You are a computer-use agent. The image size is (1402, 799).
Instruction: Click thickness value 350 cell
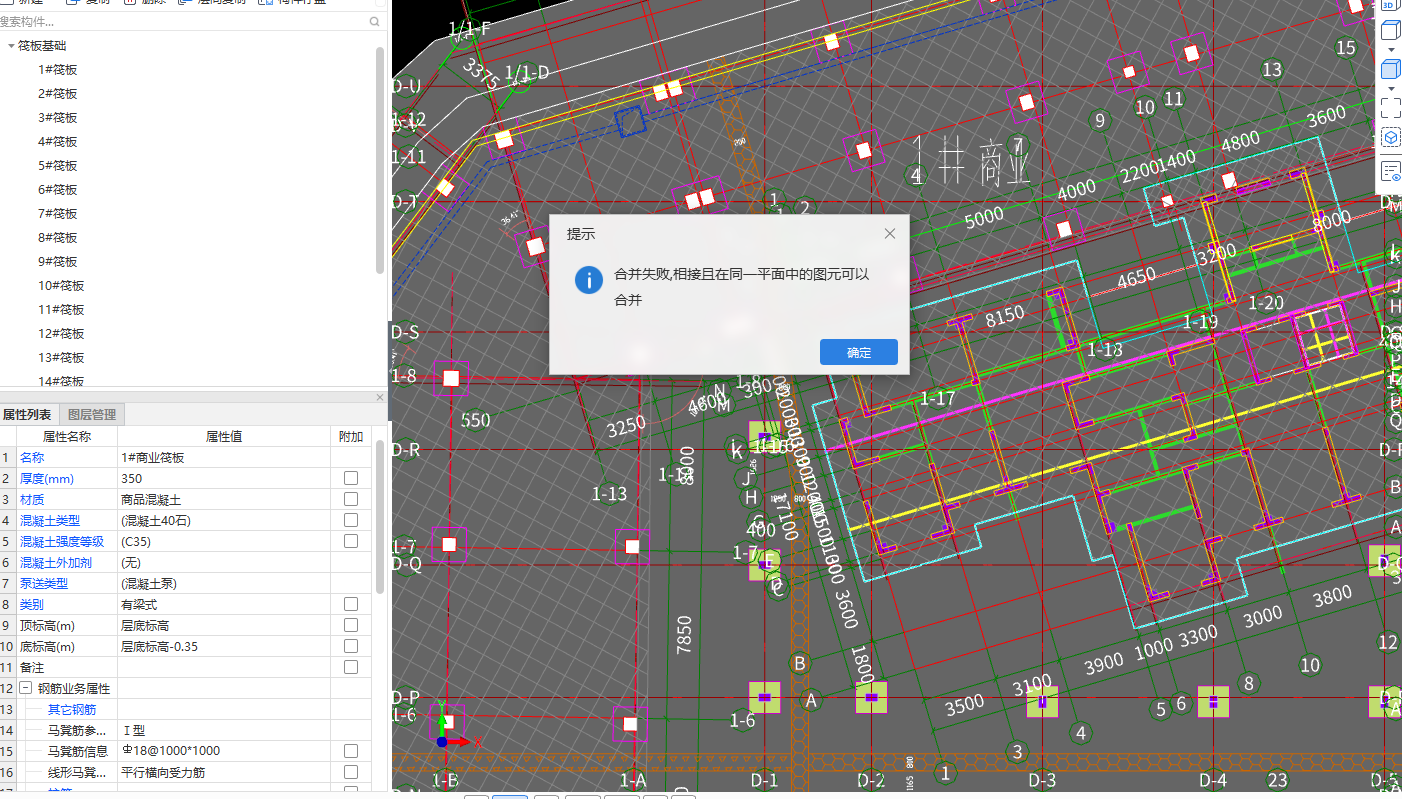pos(224,478)
